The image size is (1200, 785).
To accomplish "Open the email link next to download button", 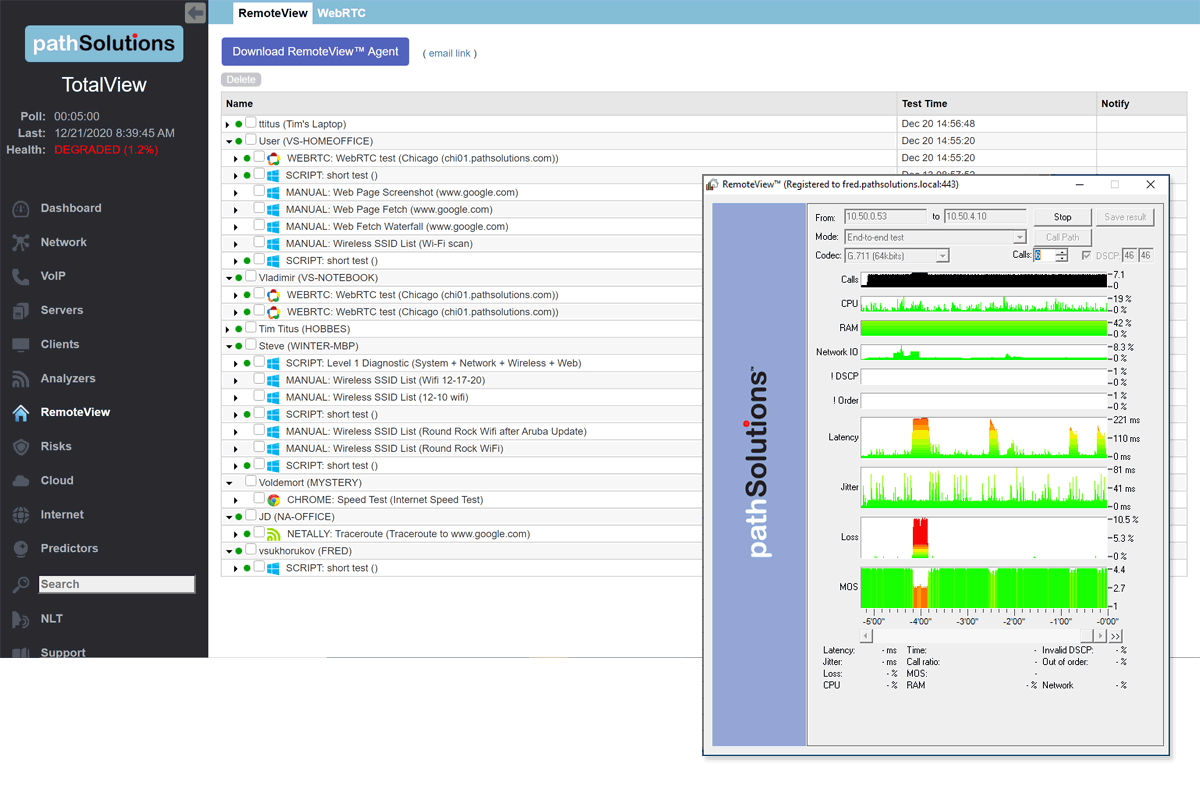I will click(x=449, y=54).
